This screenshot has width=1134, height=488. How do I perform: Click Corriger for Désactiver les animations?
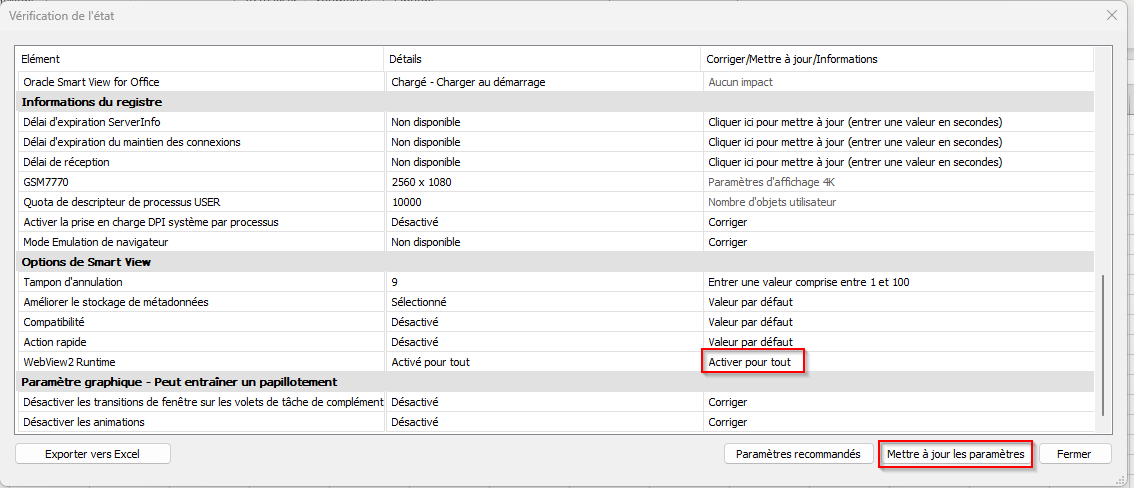pos(727,422)
